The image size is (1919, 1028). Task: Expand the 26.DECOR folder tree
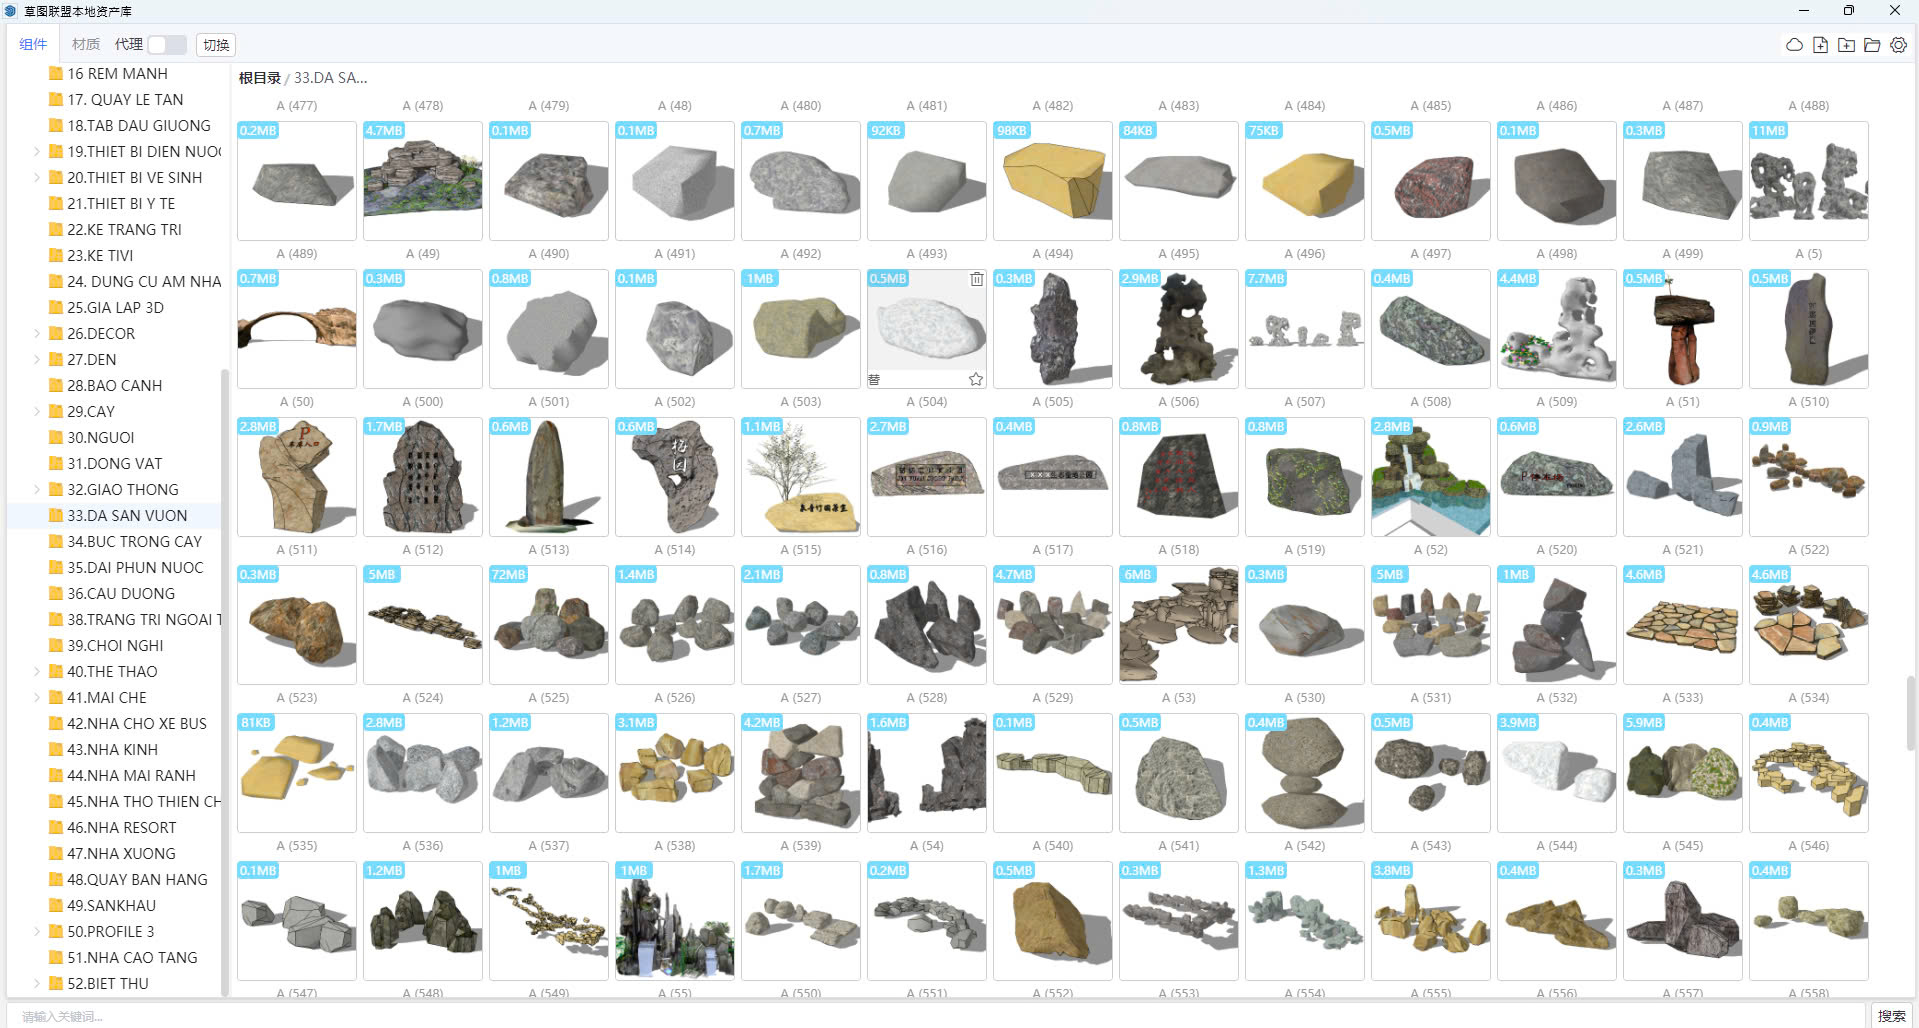coord(37,334)
